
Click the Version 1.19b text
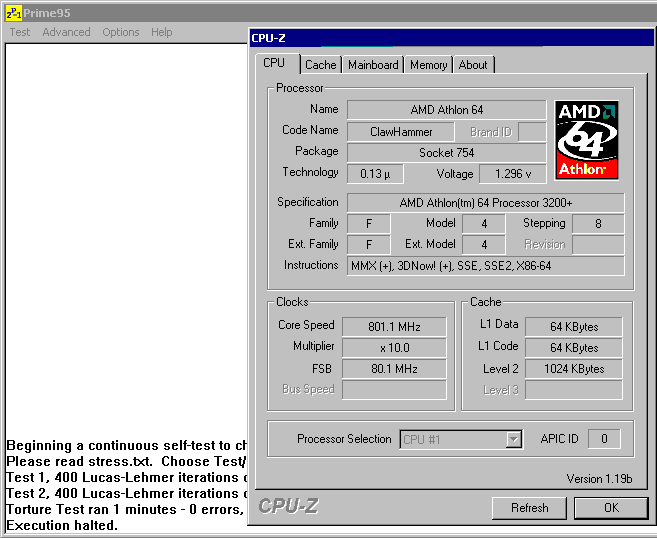pyautogui.click(x=599, y=479)
